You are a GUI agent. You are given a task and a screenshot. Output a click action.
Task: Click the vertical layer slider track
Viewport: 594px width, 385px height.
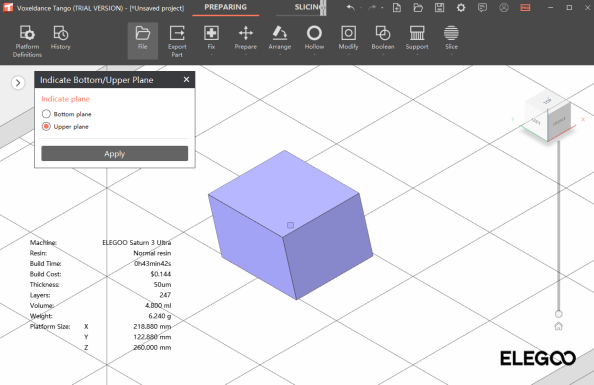click(558, 225)
